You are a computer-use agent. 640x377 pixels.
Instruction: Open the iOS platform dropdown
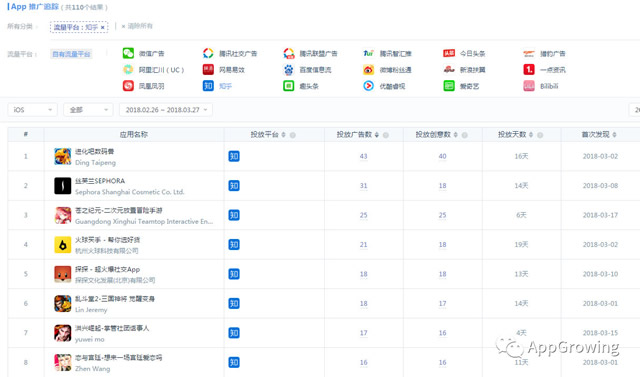pyautogui.click(x=33, y=110)
